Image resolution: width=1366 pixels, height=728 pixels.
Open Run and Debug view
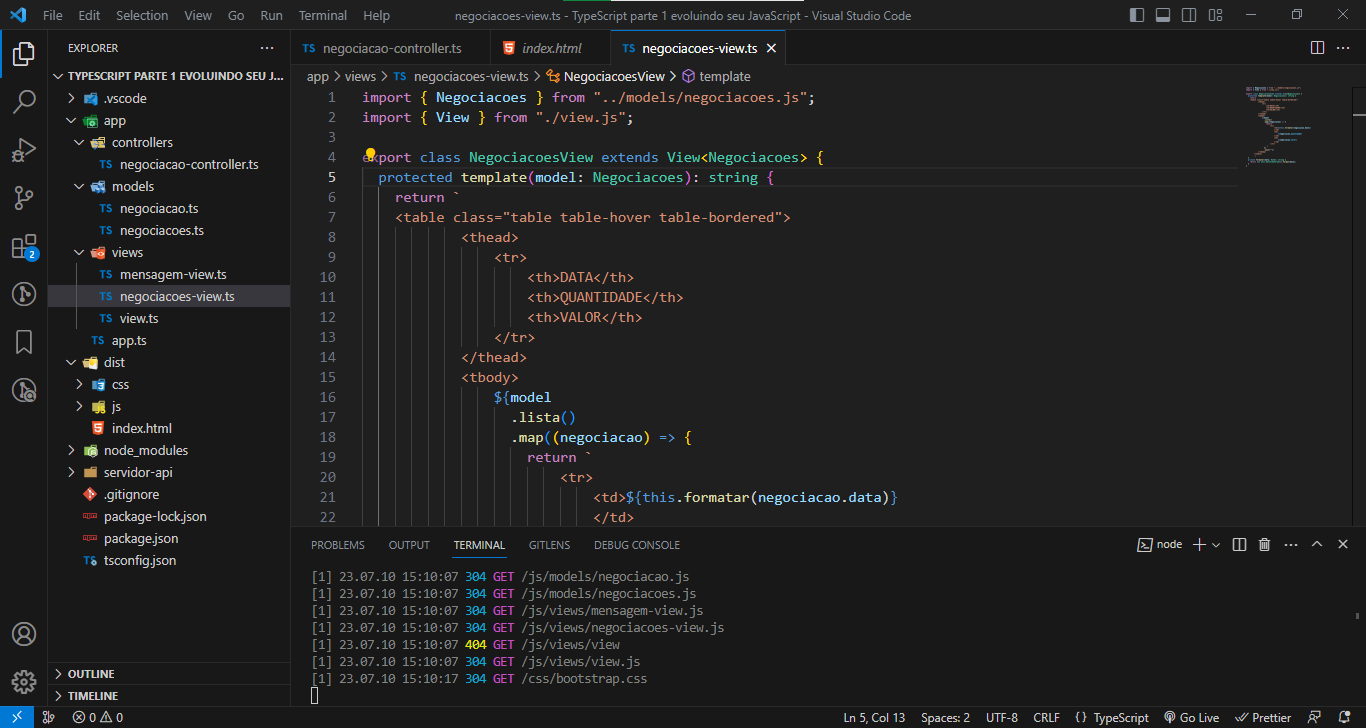pyautogui.click(x=24, y=150)
